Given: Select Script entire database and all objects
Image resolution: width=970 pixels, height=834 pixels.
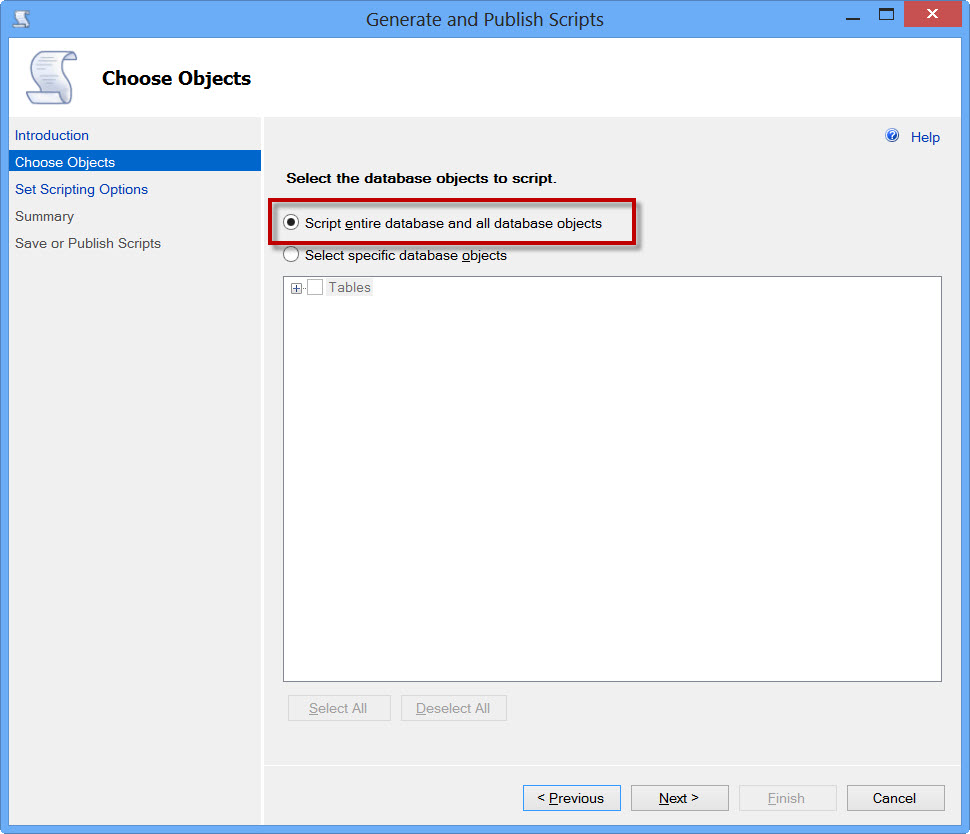Looking at the screenshot, I should 291,223.
